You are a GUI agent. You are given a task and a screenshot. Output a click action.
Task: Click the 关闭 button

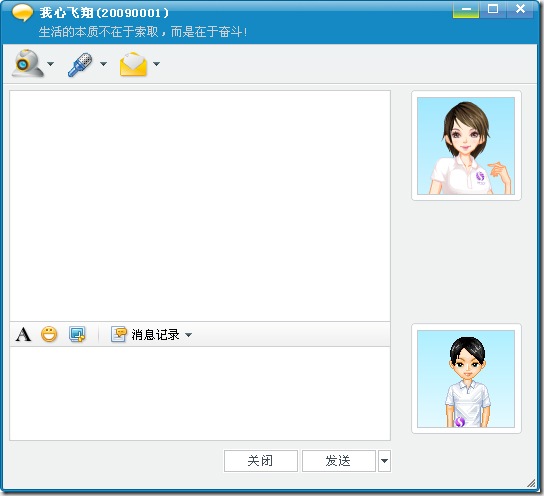coord(261,461)
